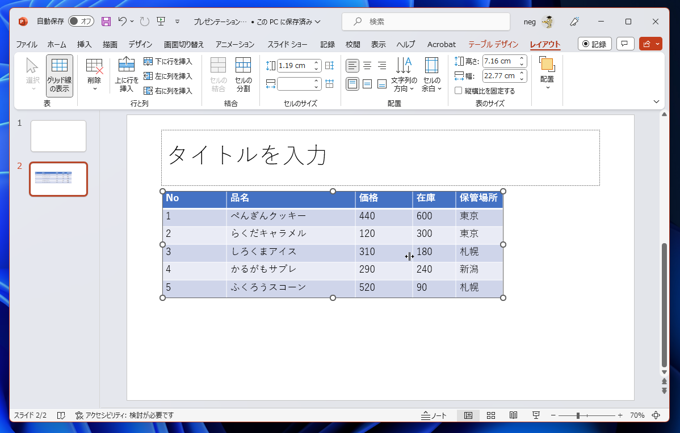Click the Save icon in title bar
Viewport: 680px width, 433px height.
pos(106,21)
